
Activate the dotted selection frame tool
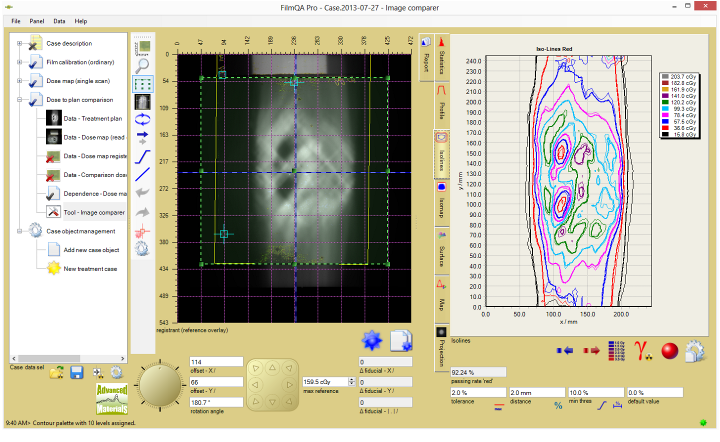click(x=142, y=84)
